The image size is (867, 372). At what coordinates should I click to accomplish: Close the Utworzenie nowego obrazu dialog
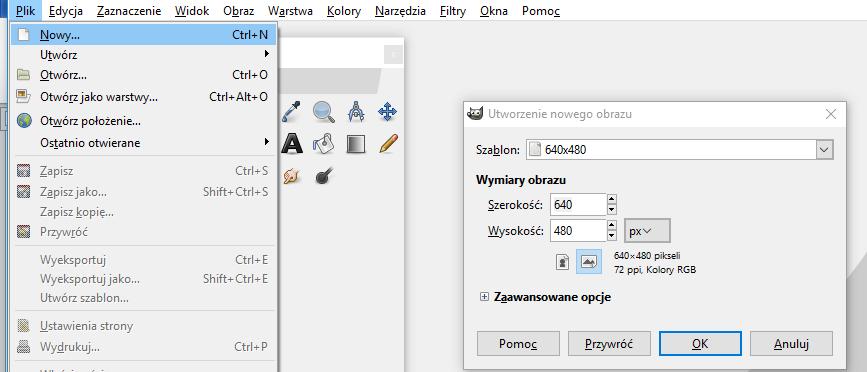coord(831,114)
